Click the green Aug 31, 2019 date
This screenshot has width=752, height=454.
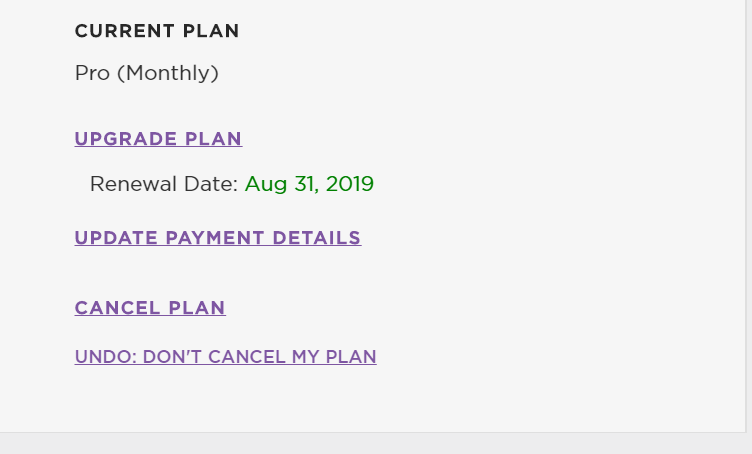(309, 184)
